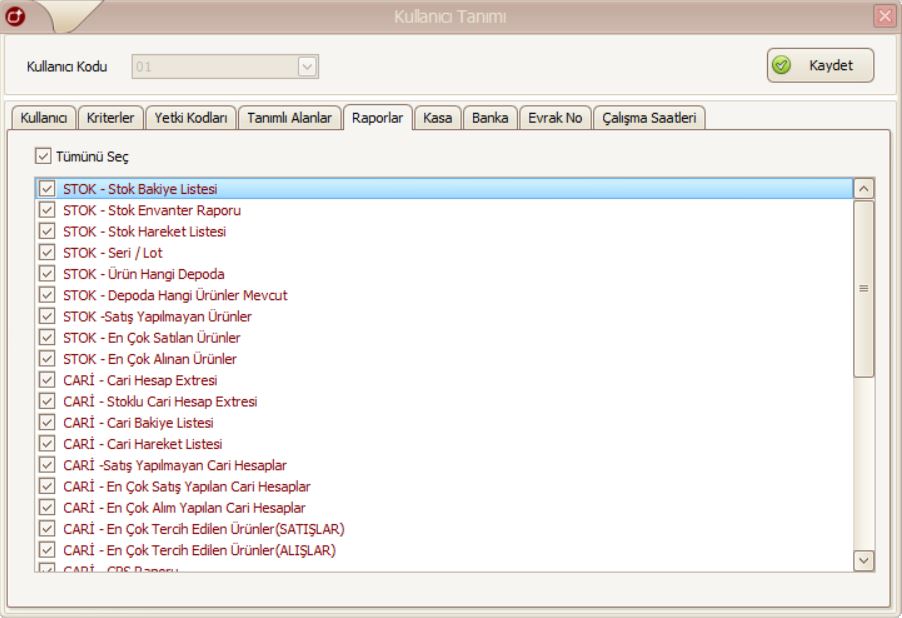Toggle the Tümünü Seç checkbox

pos(42,156)
